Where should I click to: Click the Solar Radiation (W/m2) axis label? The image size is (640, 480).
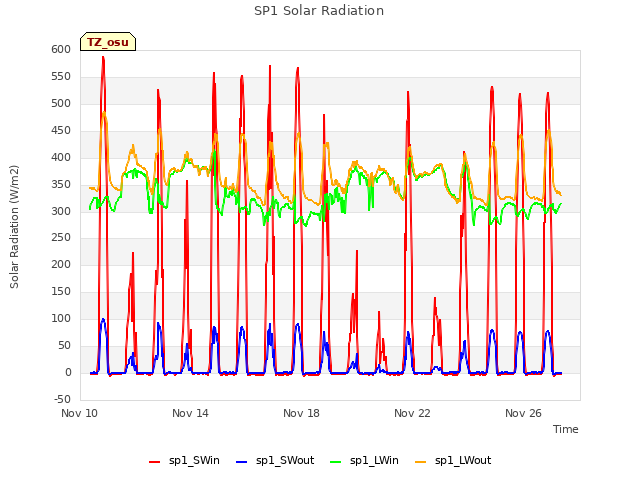[x=14, y=227]
